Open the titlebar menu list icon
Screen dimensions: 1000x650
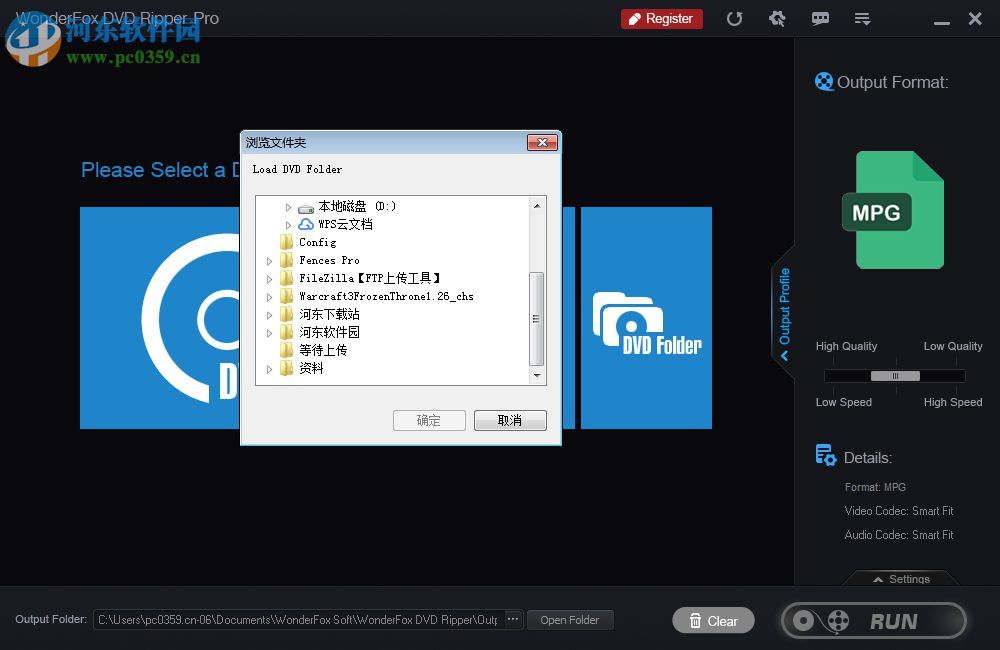tap(862, 18)
